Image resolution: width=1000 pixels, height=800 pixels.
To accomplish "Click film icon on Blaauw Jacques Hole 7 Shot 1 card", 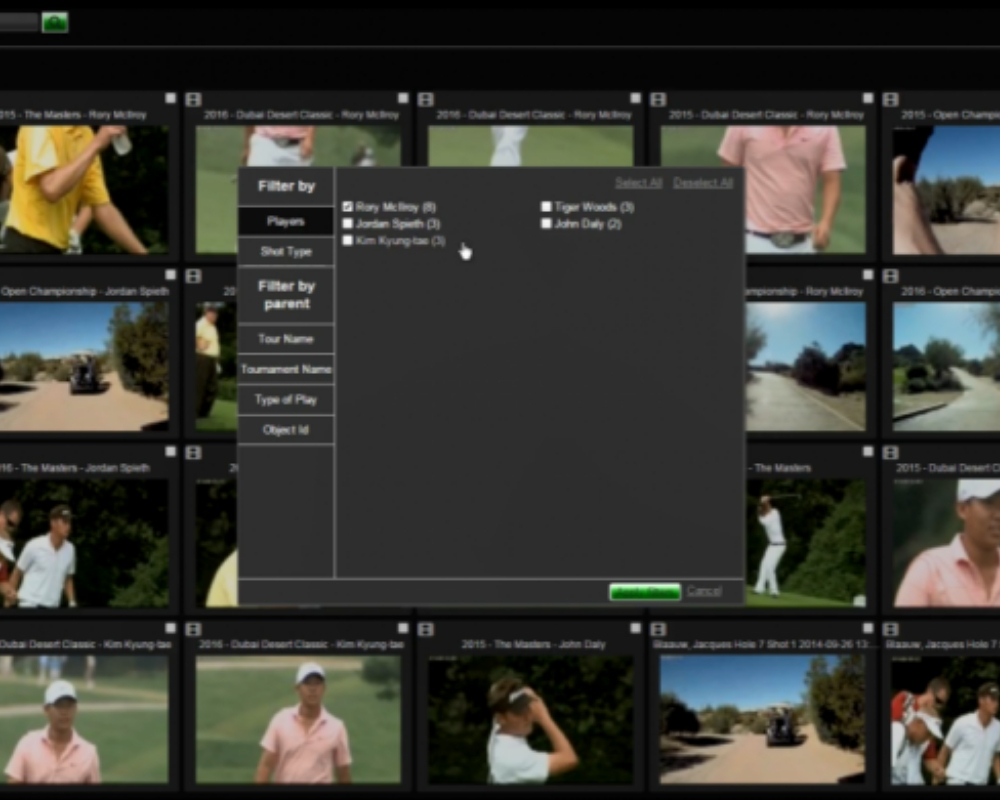I will click(x=658, y=630).
